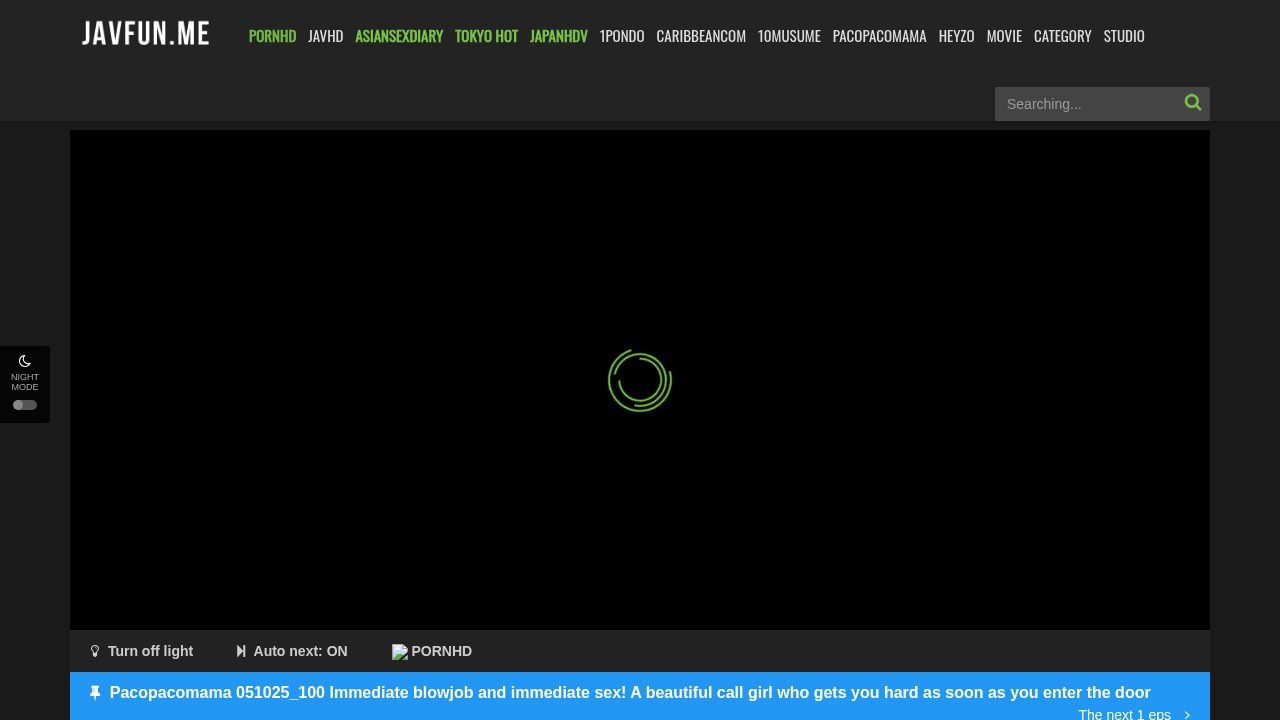Open the JAVHD menu item
Screen dimensions: 1280x720
326,36
